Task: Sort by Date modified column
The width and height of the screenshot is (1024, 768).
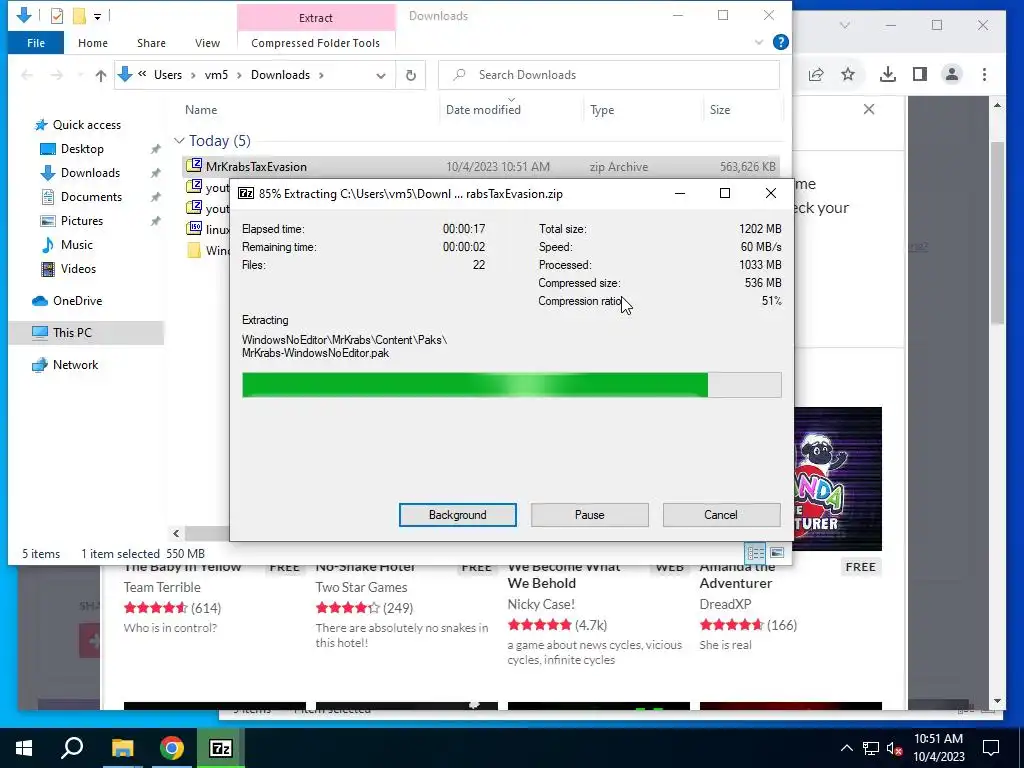Action: pos(483,110)
